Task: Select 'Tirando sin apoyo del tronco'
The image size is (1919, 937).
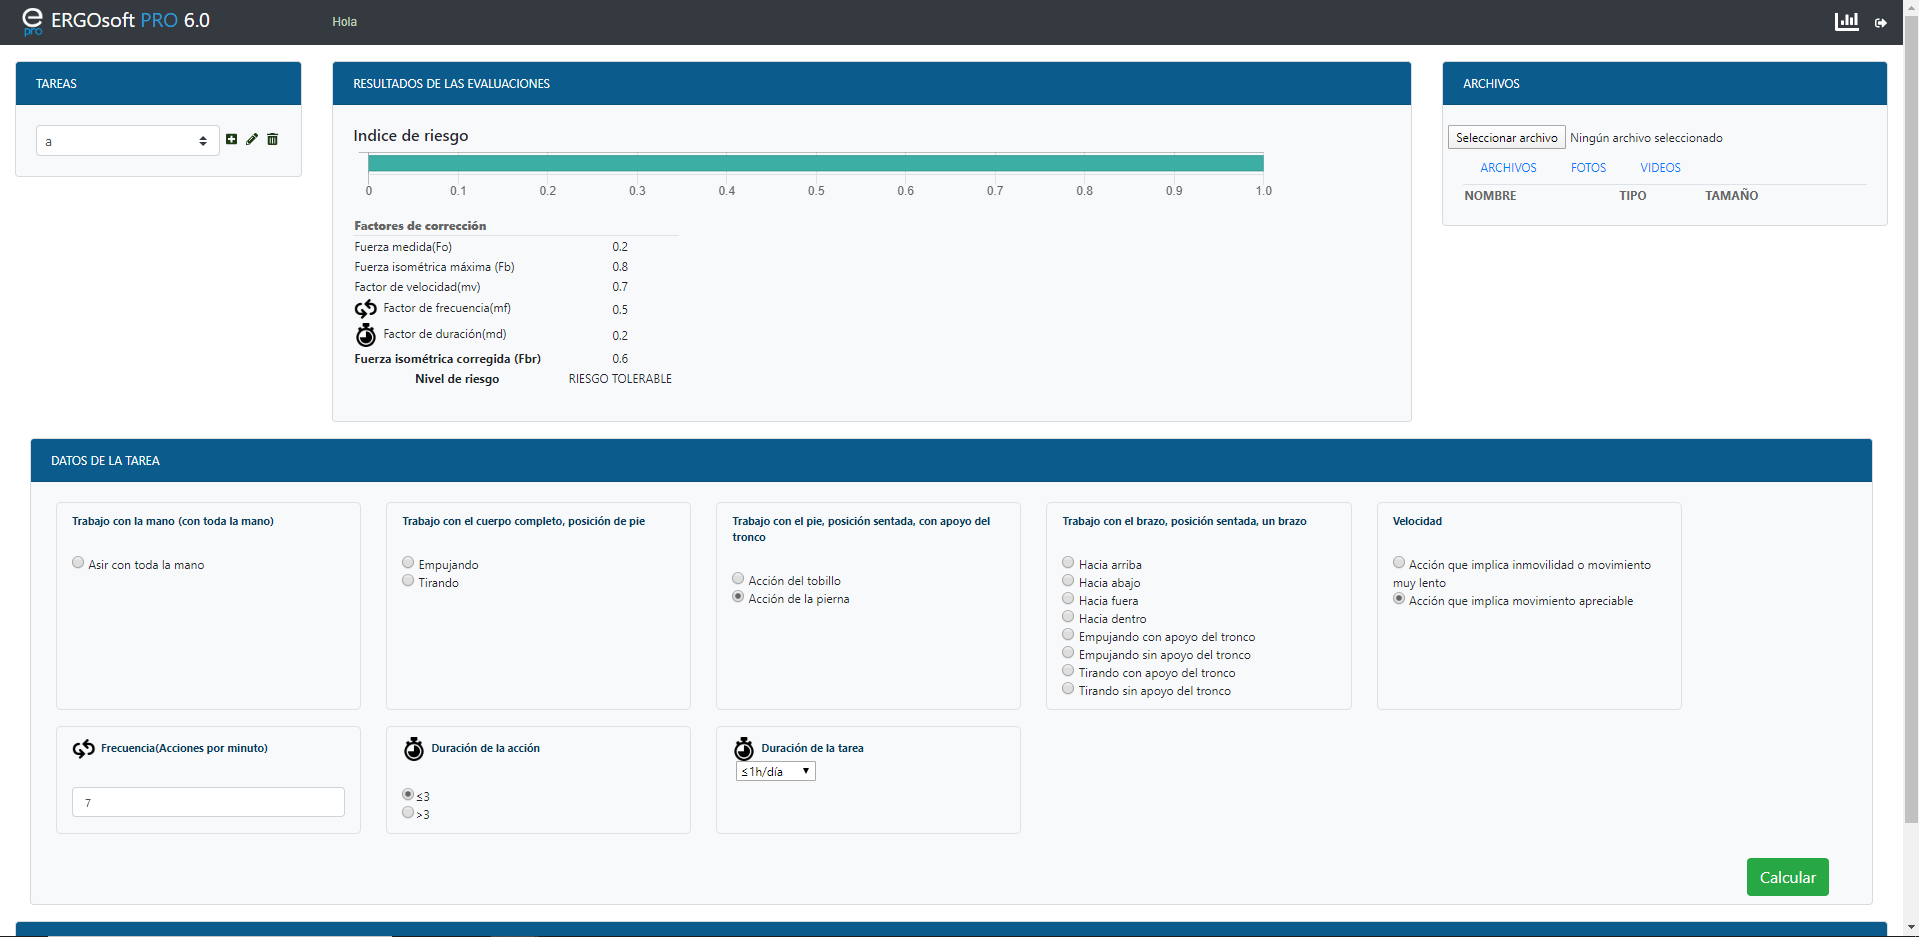Action: click(1068, 689)
